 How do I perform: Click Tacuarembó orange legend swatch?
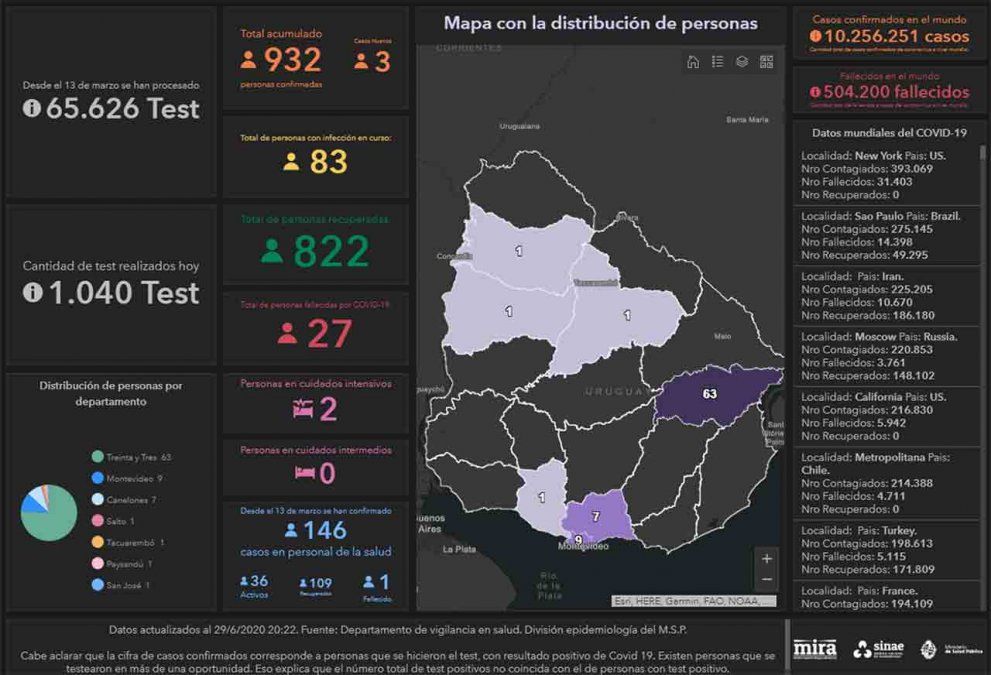pyautogui.click(x=96, y=543)
